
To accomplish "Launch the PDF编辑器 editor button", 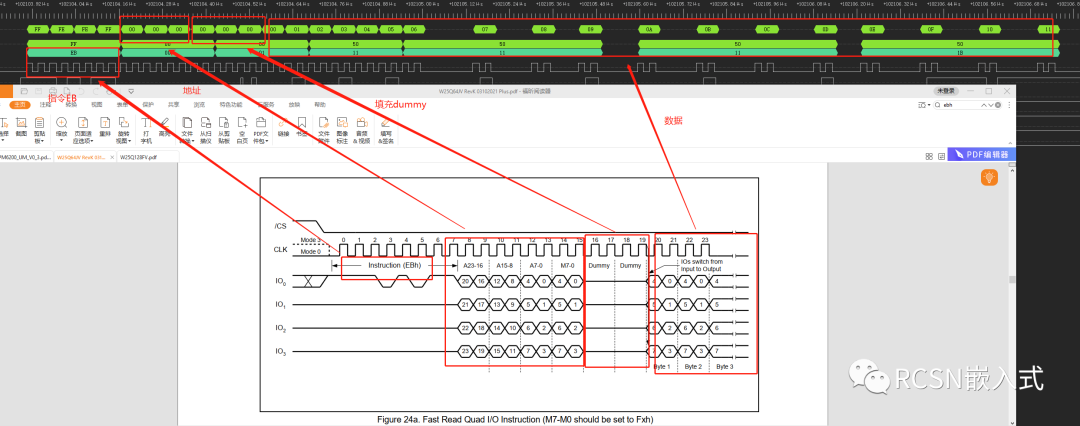I will pyautogui.click(x=979, y=154).
